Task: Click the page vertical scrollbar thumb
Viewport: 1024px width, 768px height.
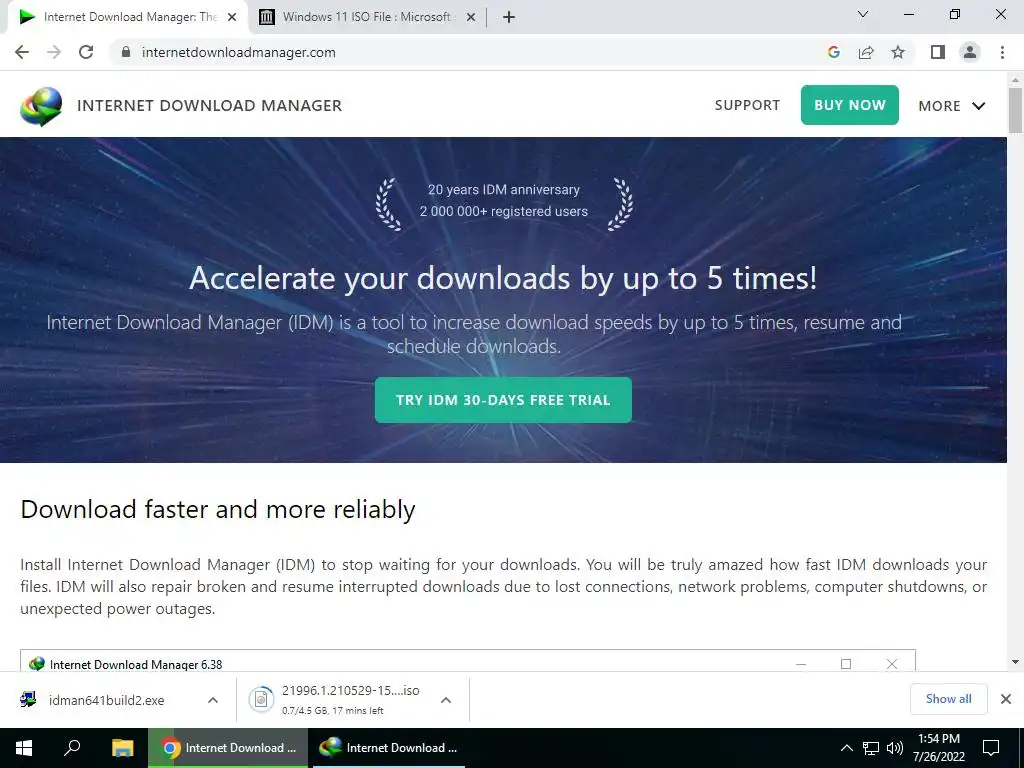Action: point(1015,110)
